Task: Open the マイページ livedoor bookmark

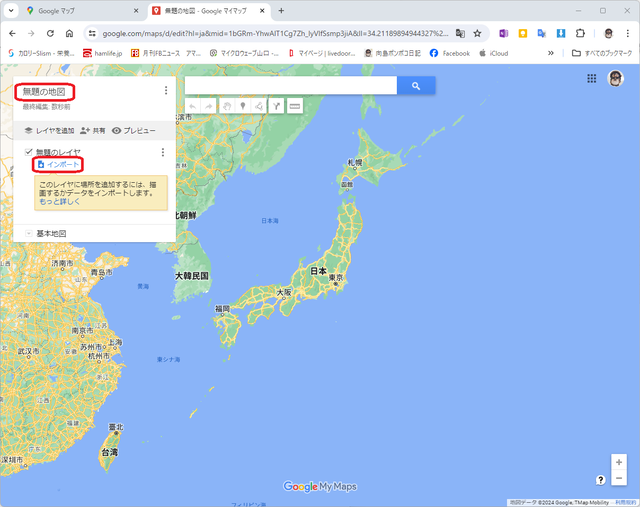Action: click(322, 53)
